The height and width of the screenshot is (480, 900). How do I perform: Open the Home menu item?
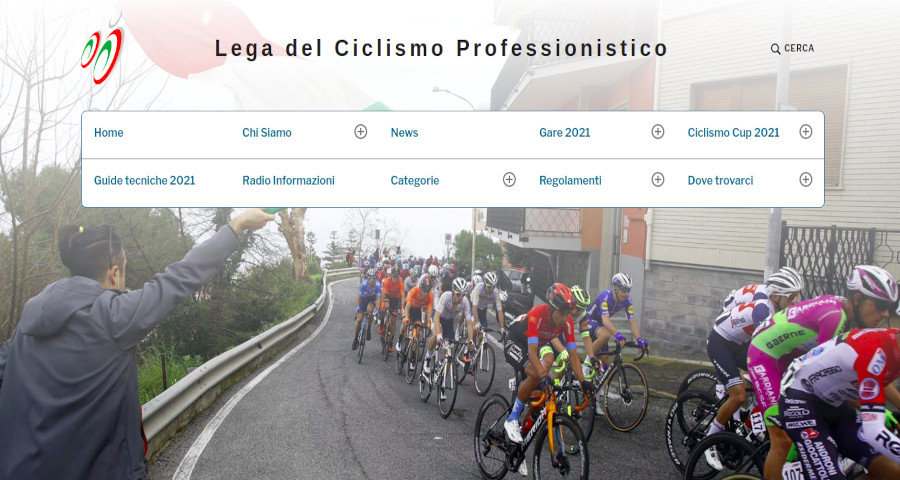point(108,133)
